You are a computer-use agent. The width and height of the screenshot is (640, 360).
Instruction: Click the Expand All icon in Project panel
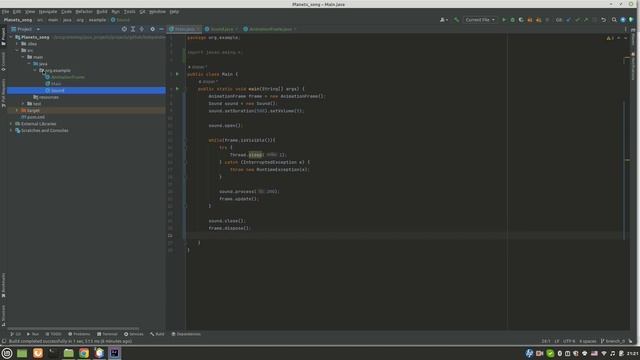[x=133, y=29]
